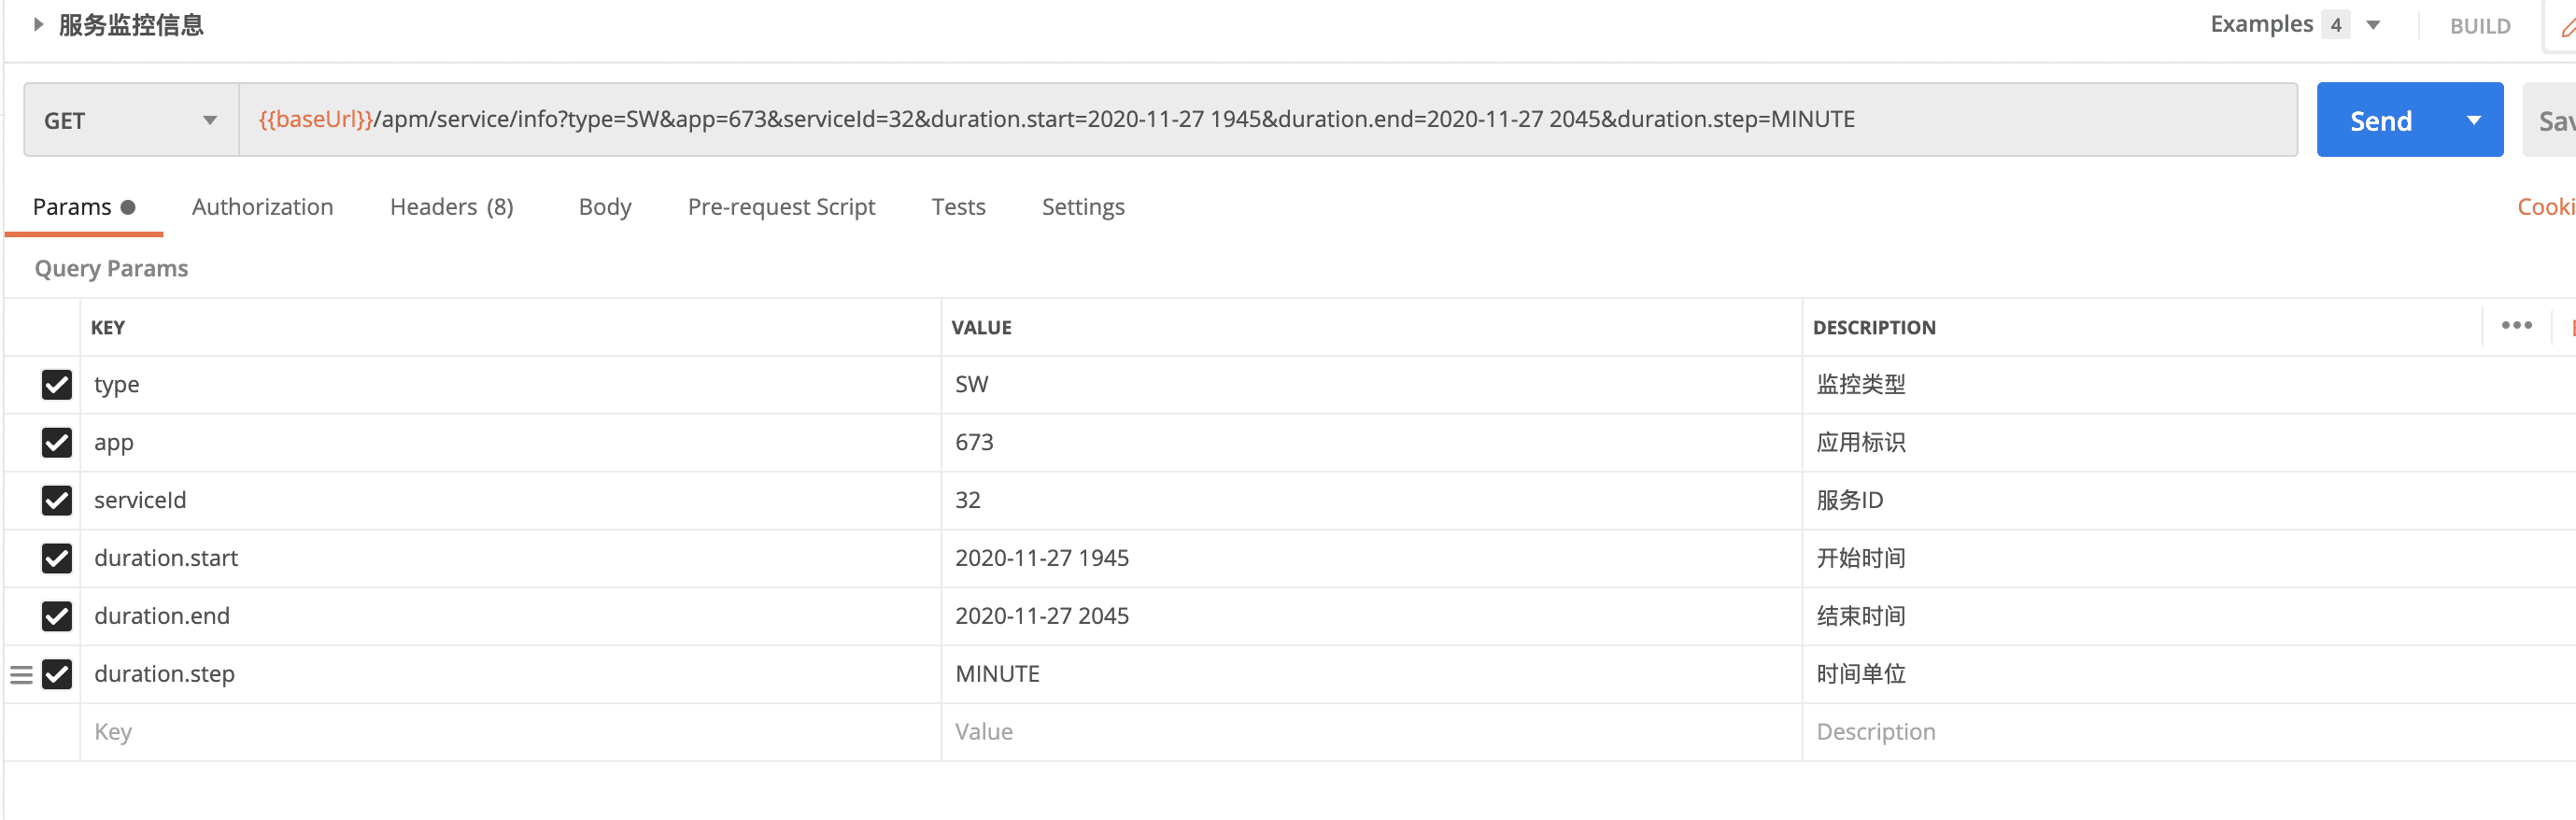Expand the Examples dropdown
Image resolution: width=2576 pixels, height=820 pixels.
click(2372, 25)
